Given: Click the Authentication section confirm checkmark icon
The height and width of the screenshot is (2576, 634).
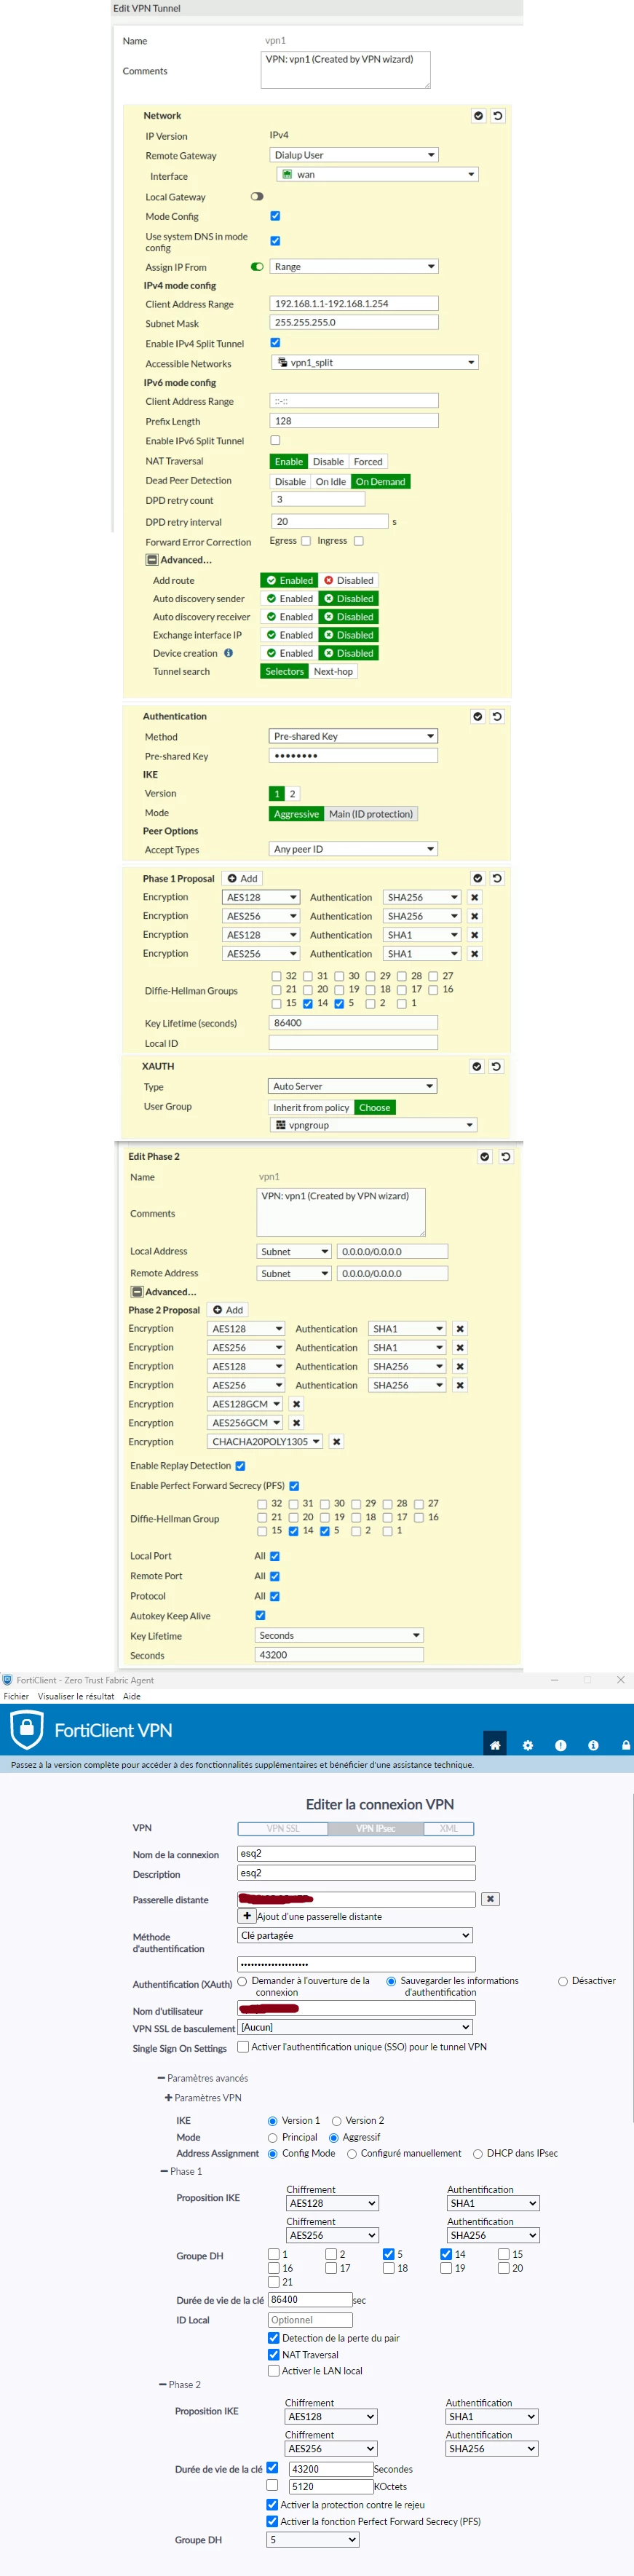Looking at the screenshot, I should [x=477, y=717].
